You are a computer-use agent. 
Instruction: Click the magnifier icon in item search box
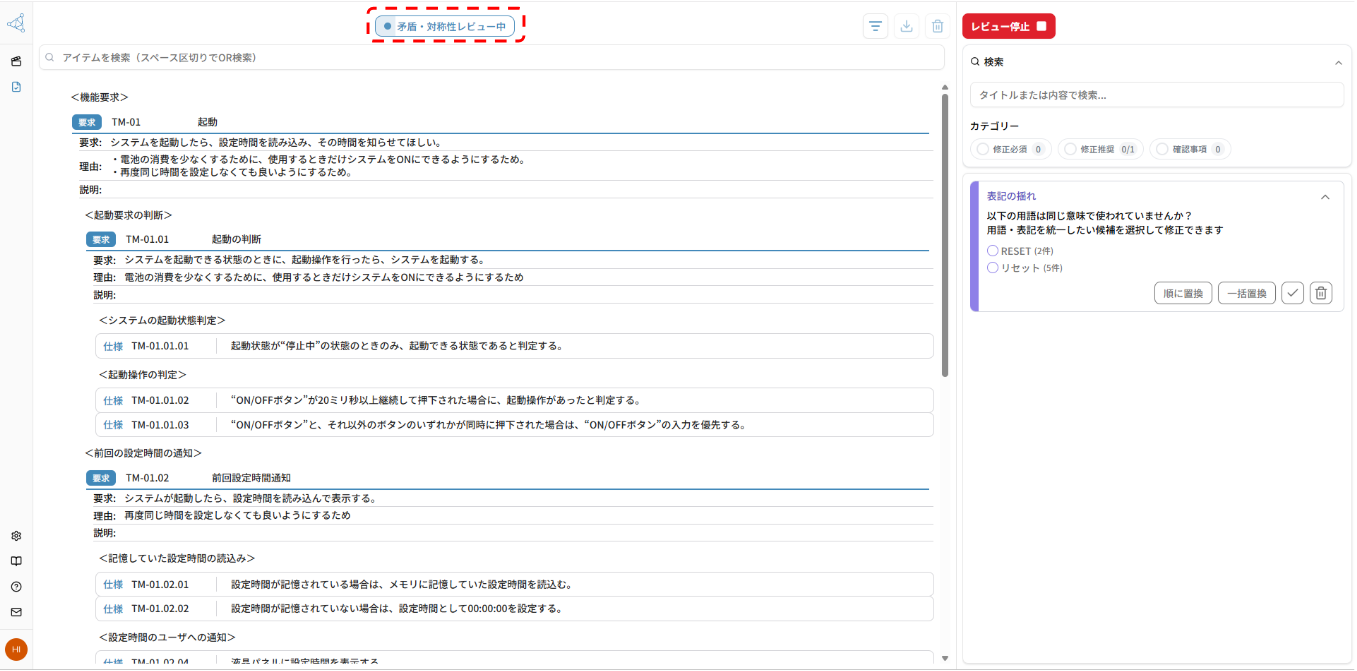(x=50, y=58)
